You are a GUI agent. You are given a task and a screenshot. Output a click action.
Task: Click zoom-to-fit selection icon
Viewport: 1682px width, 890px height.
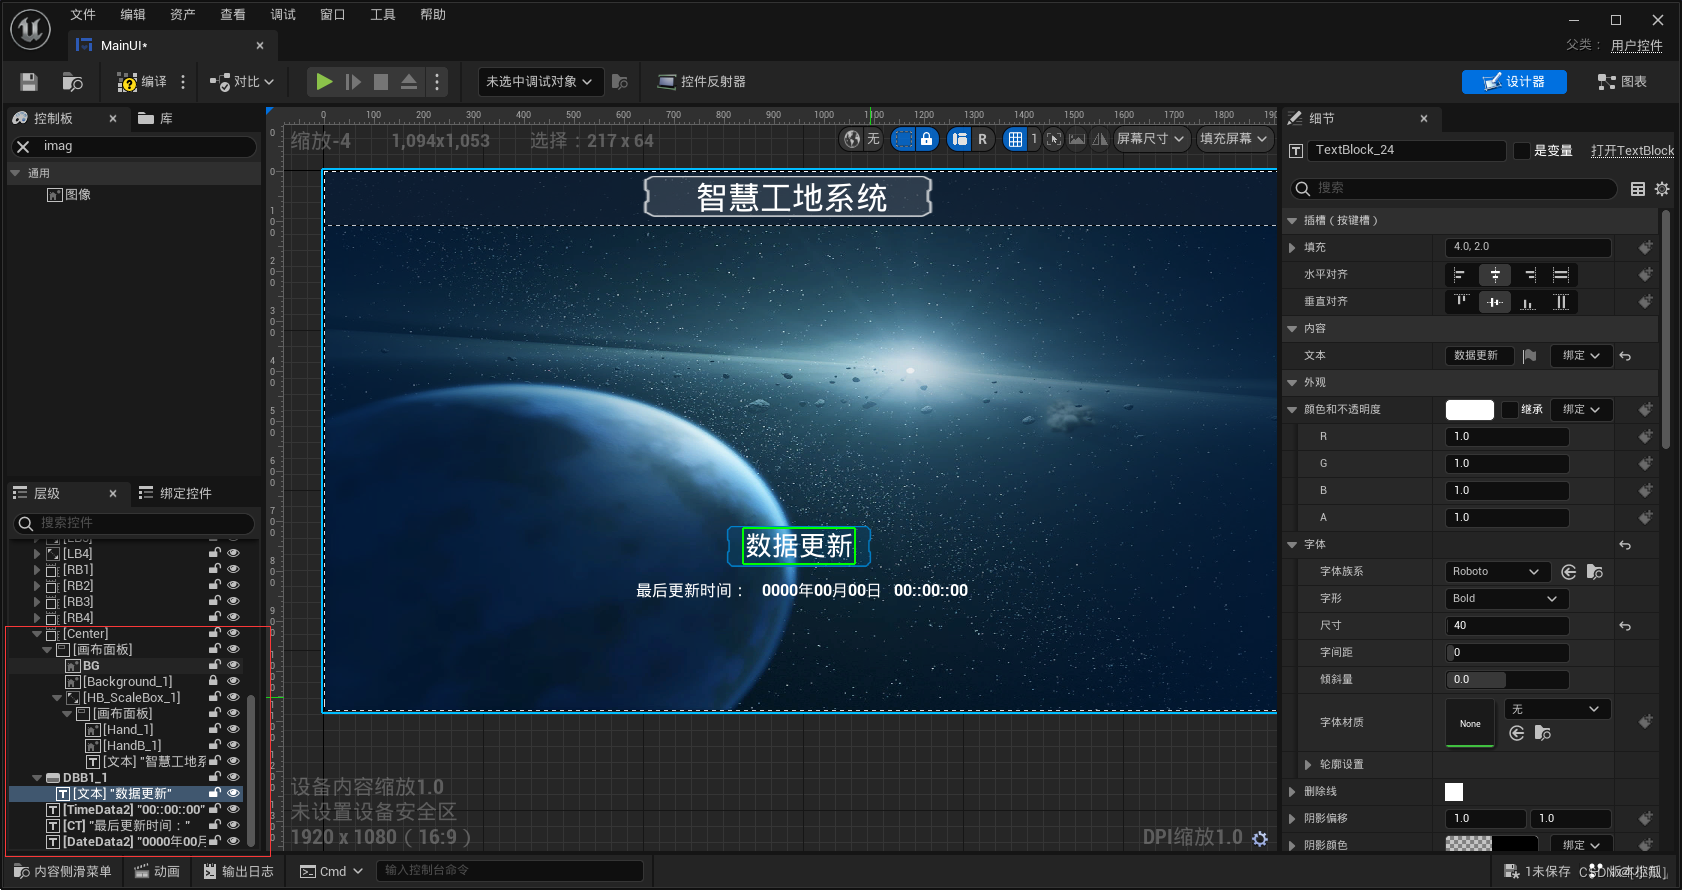coord(1054,139)
